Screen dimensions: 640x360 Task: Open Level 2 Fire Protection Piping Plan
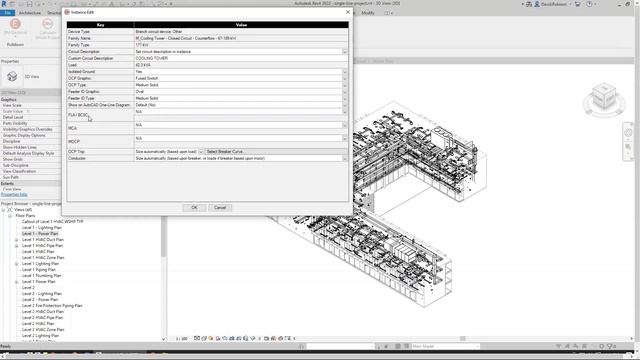click(52, 306)
